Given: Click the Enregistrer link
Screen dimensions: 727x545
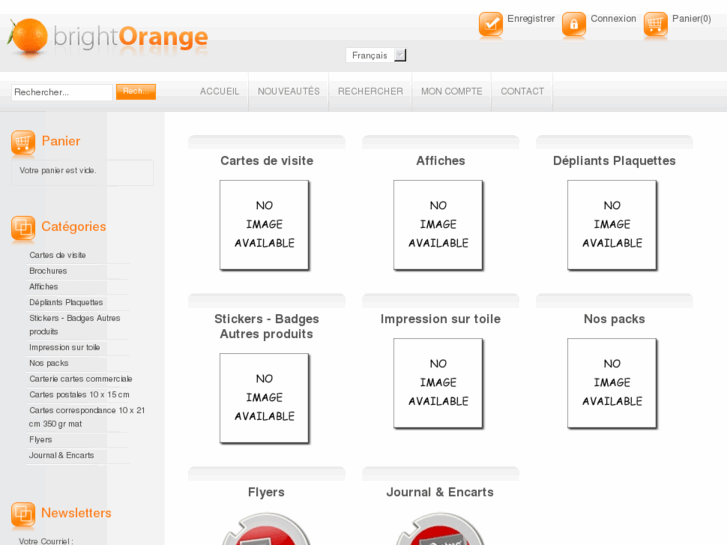Looking at the screenshot, I should (531, 19).
